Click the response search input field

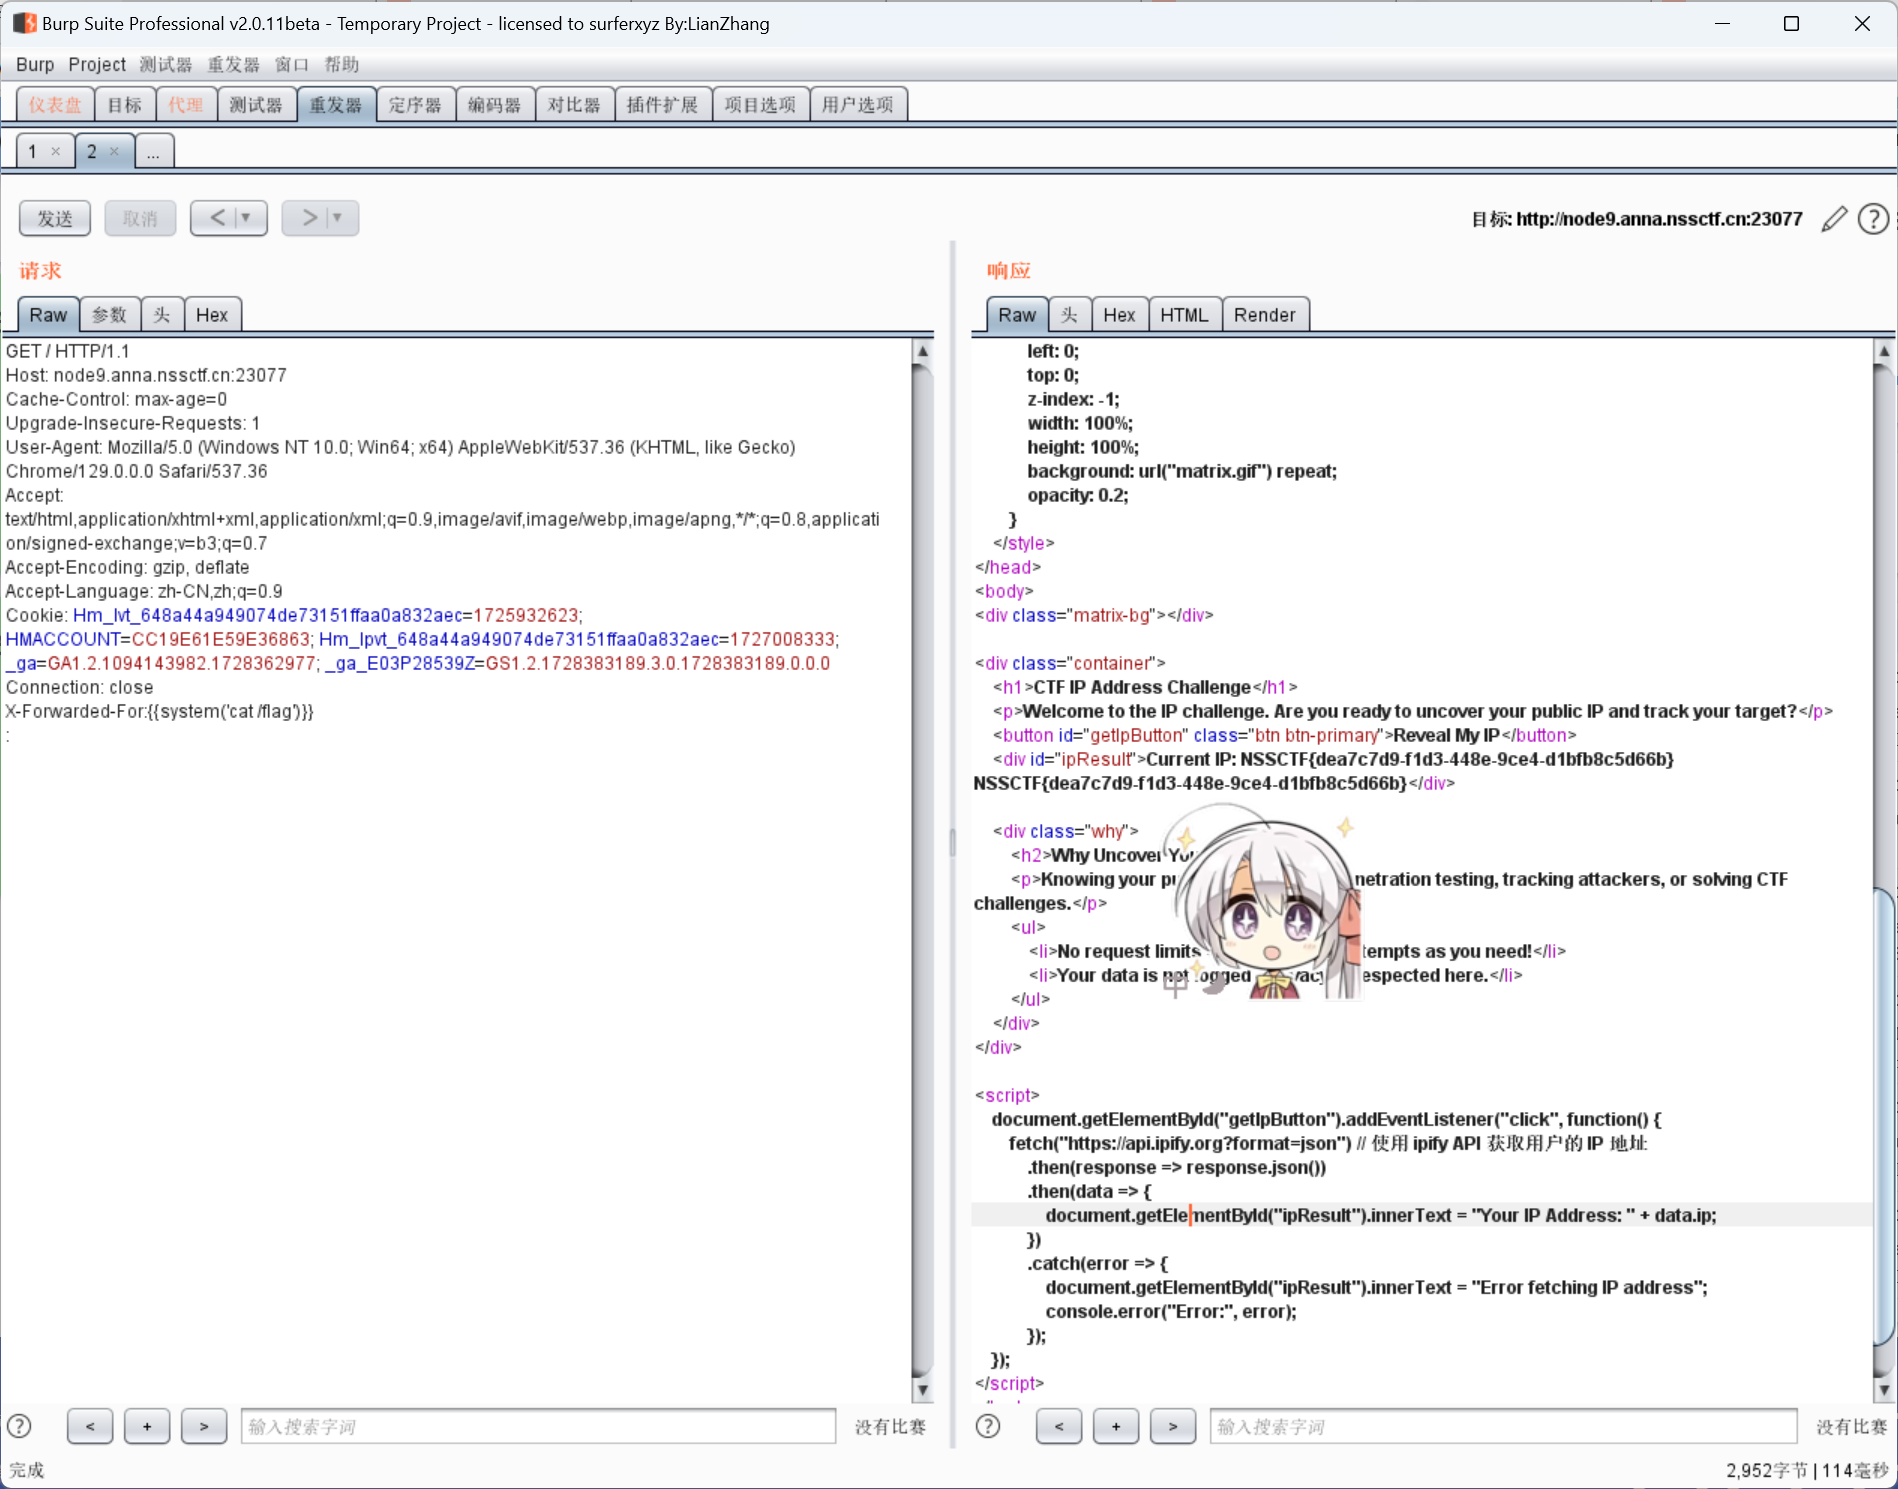tap(1504, 1427)
